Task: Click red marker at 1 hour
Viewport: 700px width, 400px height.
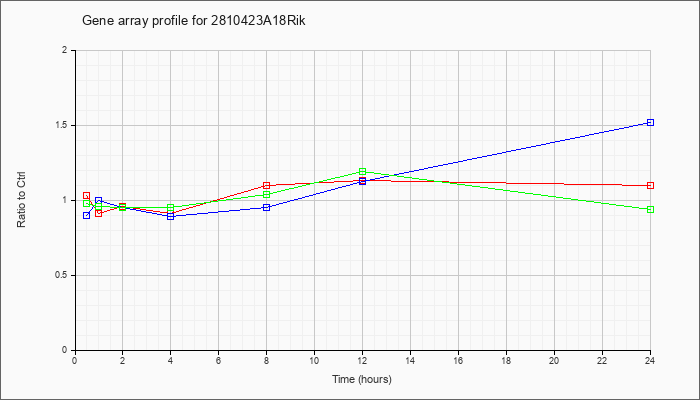Action: click(99, 213)
